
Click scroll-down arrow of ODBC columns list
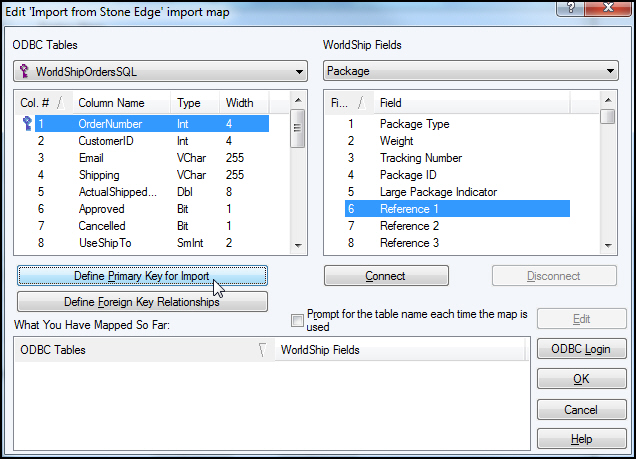coord(298,245)
